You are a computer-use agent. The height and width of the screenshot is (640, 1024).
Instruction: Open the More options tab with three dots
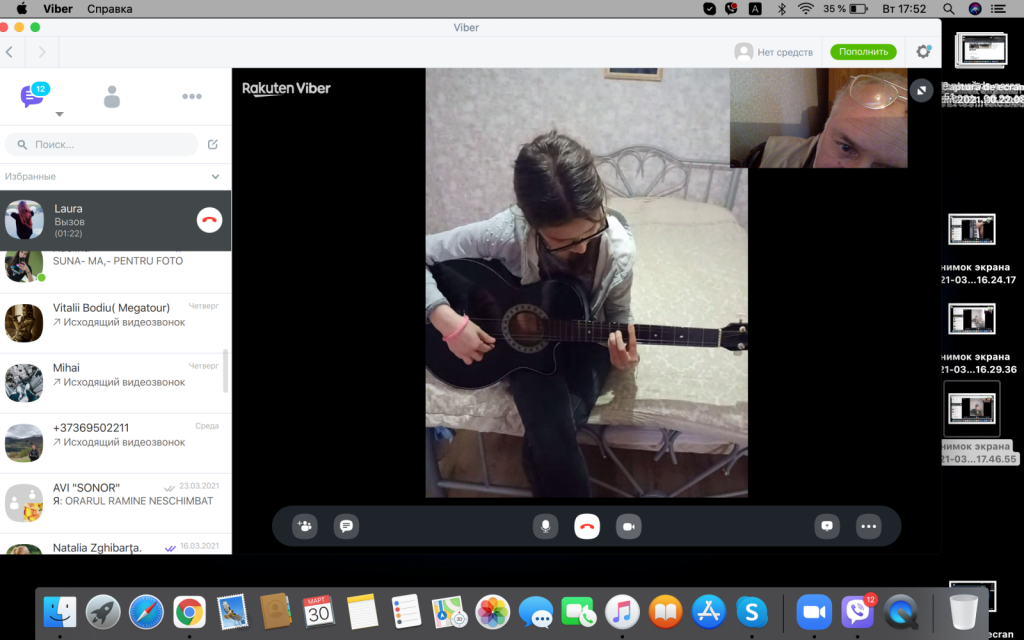point(191,97)
